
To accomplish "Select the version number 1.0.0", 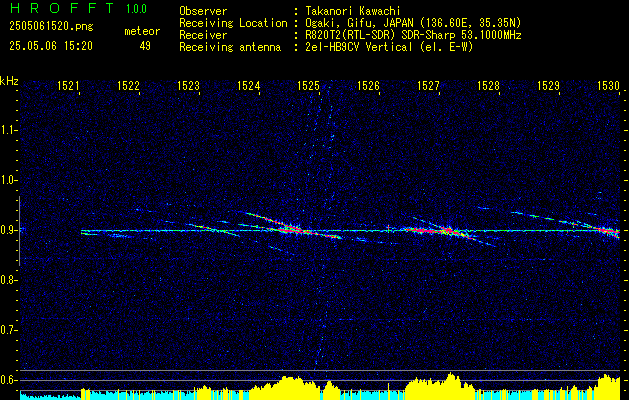I will point(136,9).
